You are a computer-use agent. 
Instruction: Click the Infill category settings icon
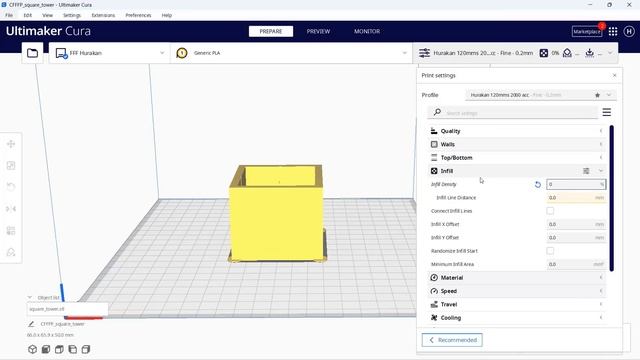[586, 171]
